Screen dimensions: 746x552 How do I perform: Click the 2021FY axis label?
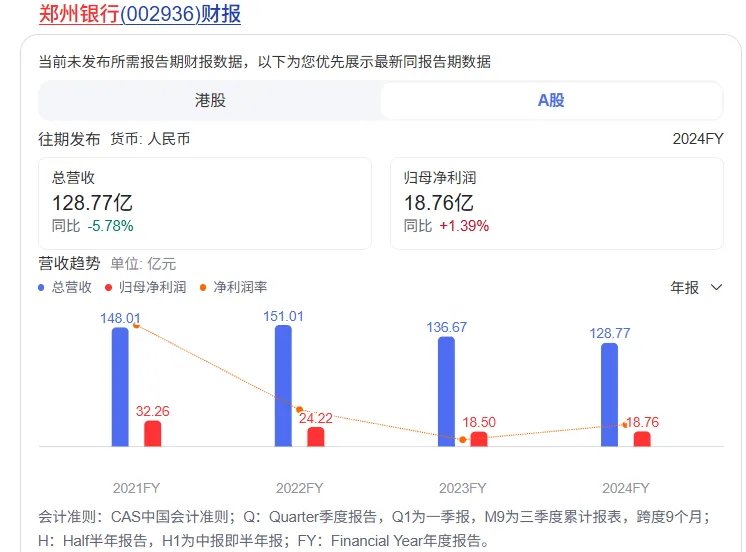(x=137, y=488)
